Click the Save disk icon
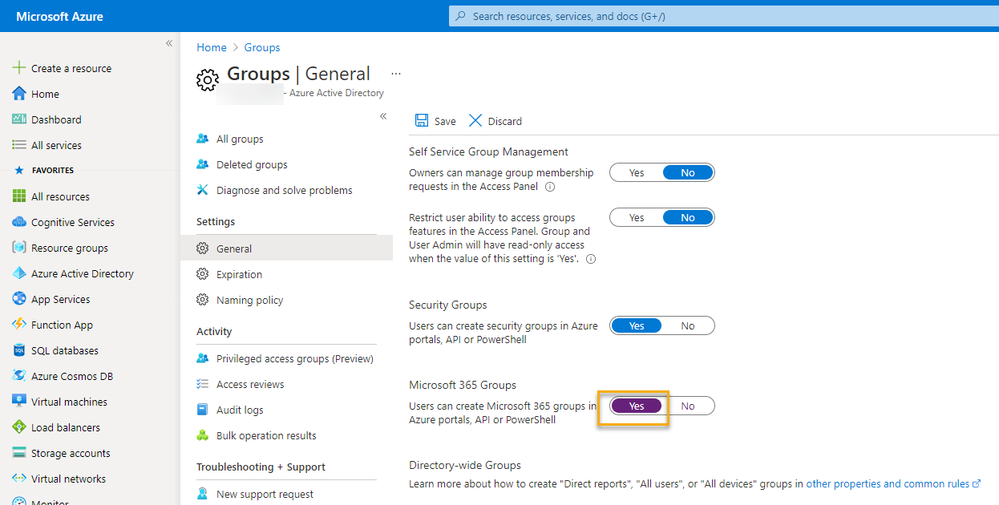The width and height of the screenshot is (999, 505). coord(422,121)
